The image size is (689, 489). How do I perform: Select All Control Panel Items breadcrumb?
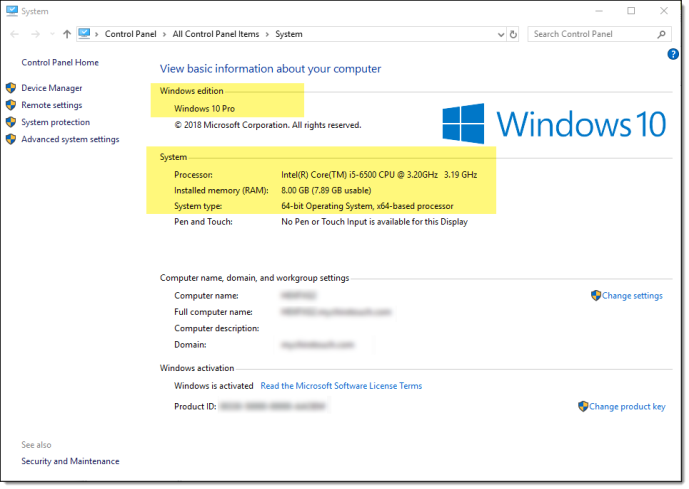click(215, 34)
